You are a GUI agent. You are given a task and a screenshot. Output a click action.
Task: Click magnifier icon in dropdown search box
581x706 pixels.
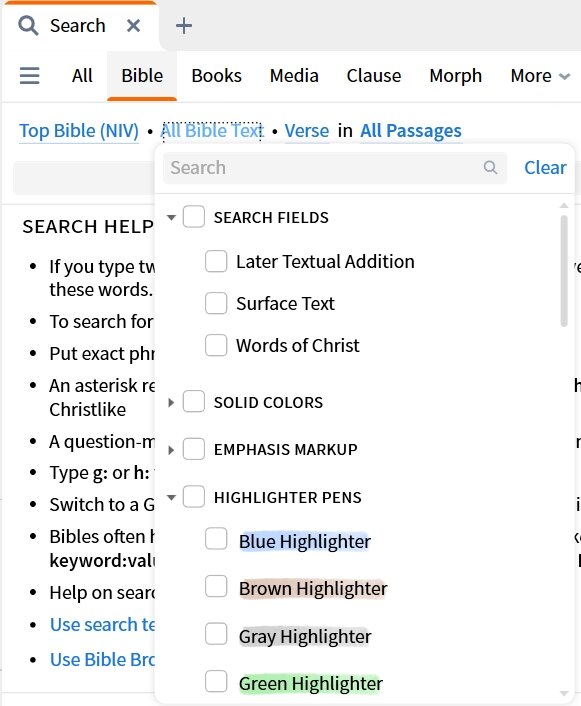coord(490,167)
